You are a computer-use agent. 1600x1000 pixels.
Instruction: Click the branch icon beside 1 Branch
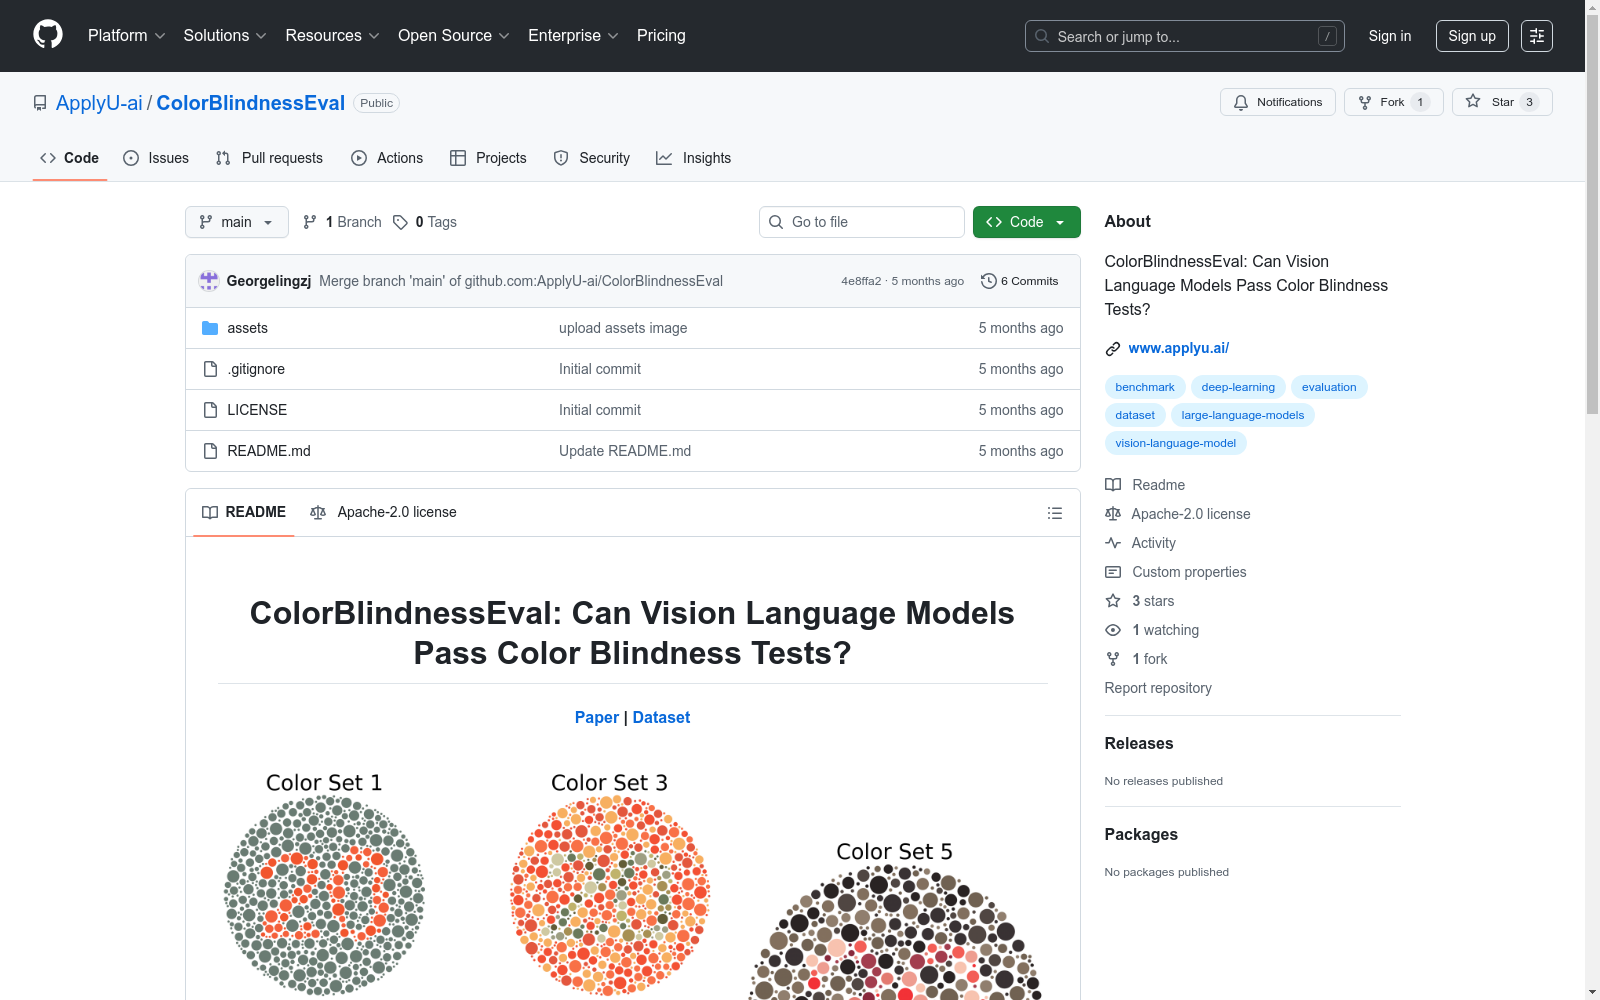pos(310,222)
